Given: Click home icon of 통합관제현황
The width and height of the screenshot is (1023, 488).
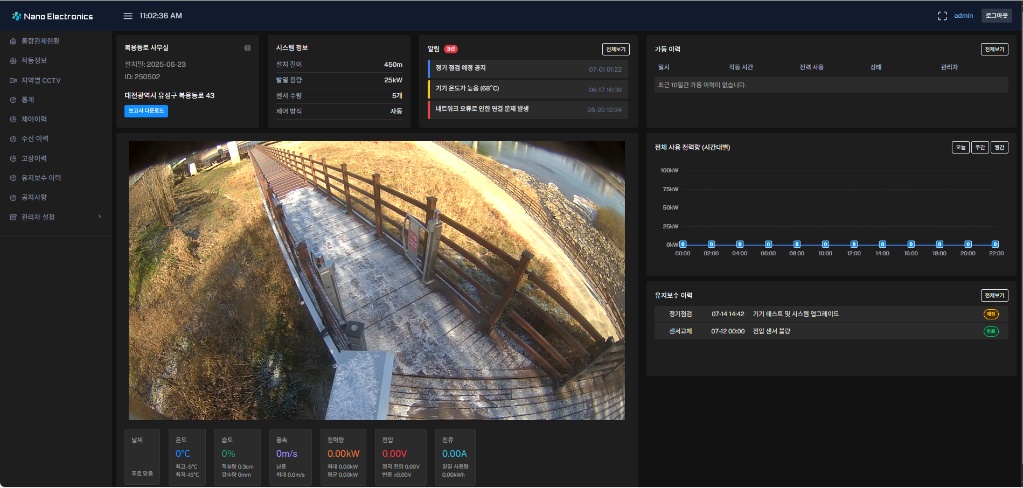Looking at the screenshot, I should [x=13, y=41].
